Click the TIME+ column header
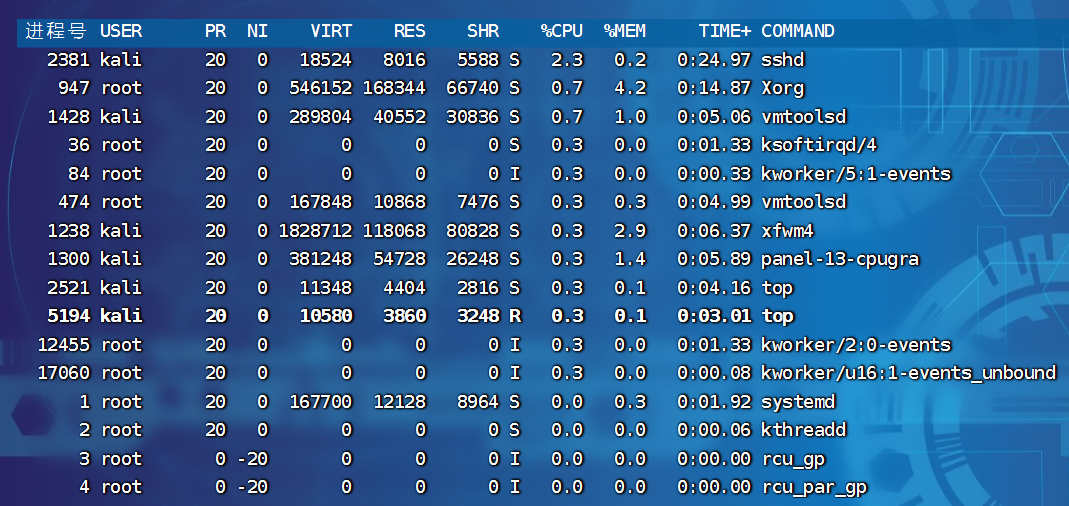Viewport: 1069px width, 506px height. pos(725,31)
